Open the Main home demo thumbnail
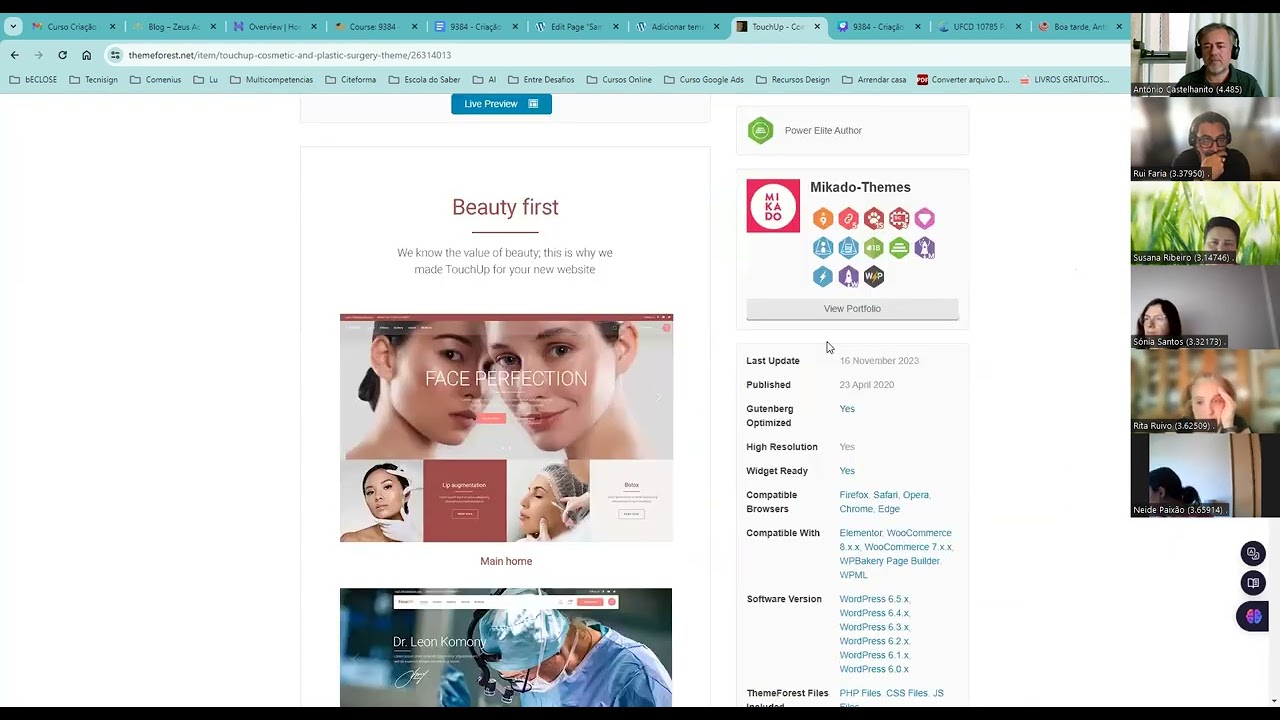Image resolution: width=1280 pixels, height=720 pixels. tap(506, 428)
